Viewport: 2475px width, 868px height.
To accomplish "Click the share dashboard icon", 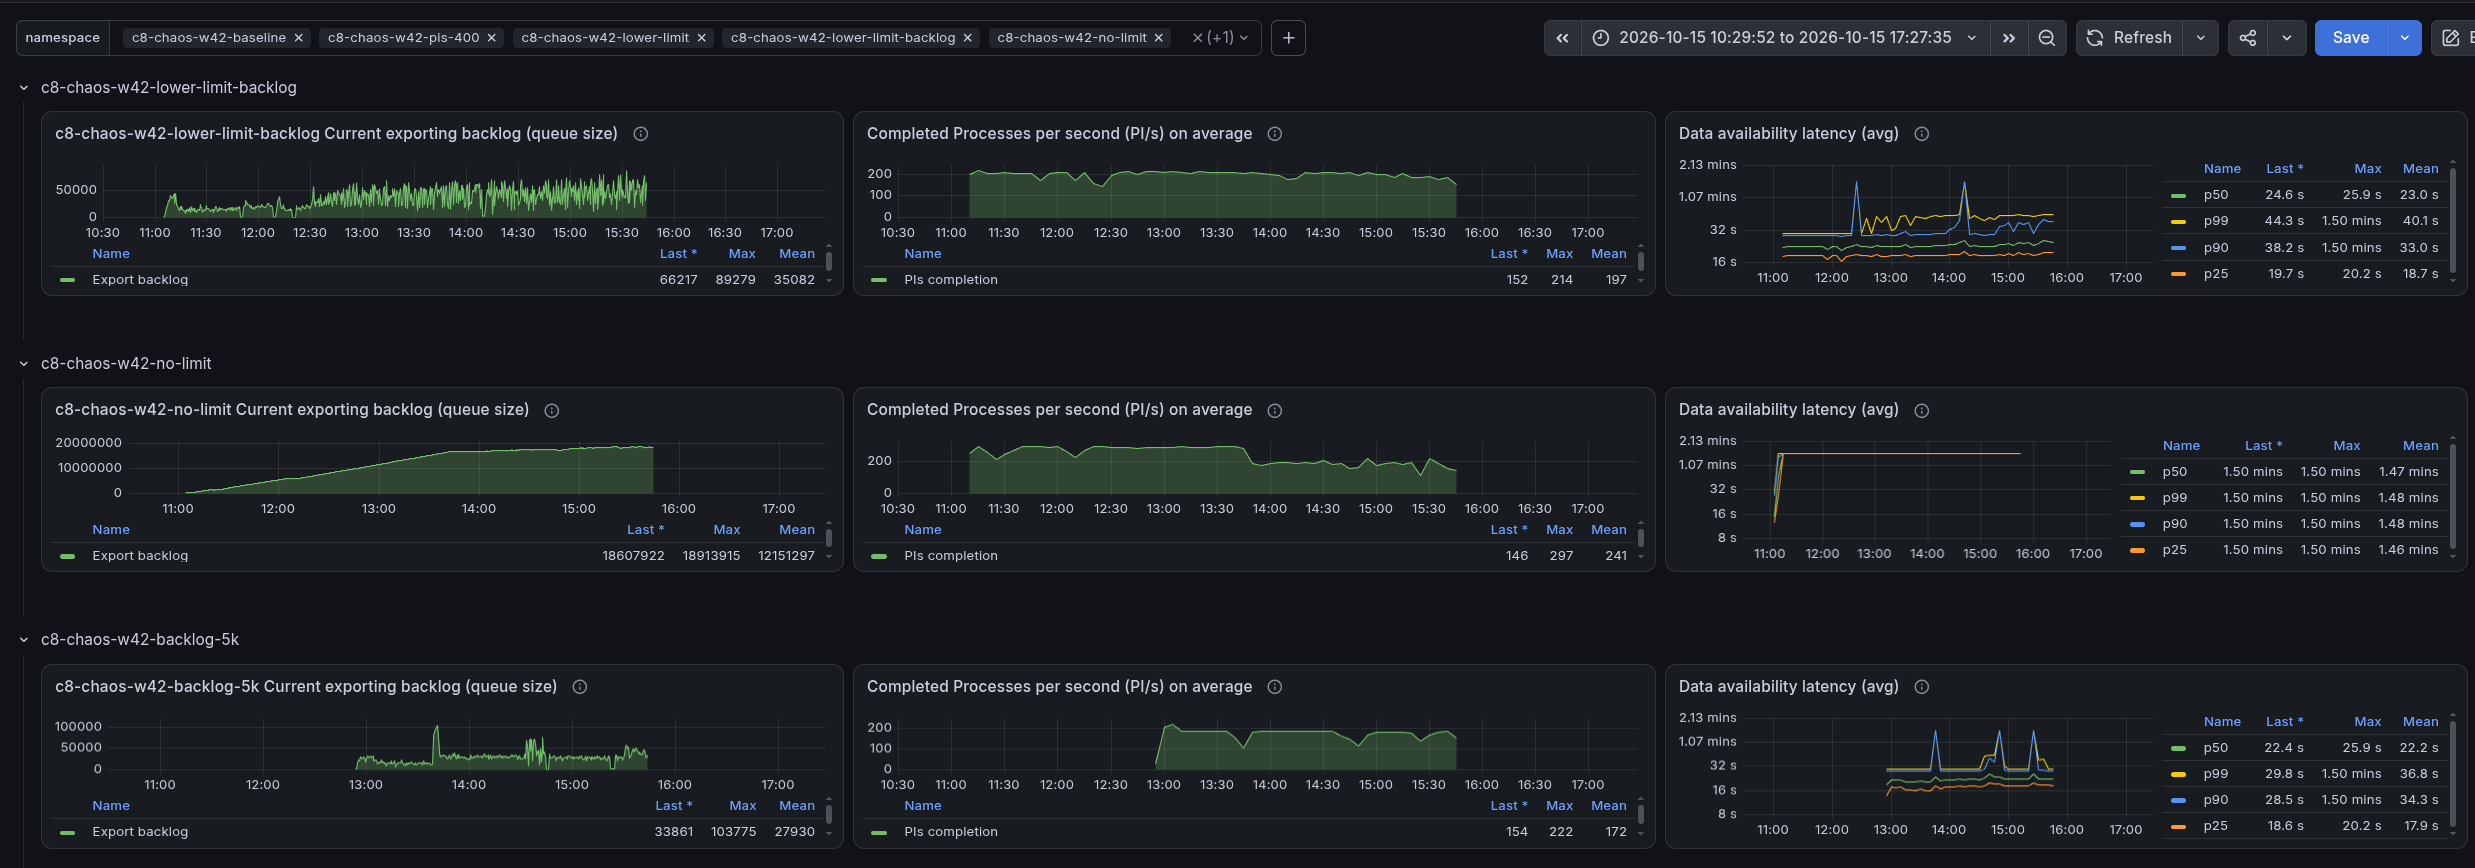I will click(x=2247, y=38).
